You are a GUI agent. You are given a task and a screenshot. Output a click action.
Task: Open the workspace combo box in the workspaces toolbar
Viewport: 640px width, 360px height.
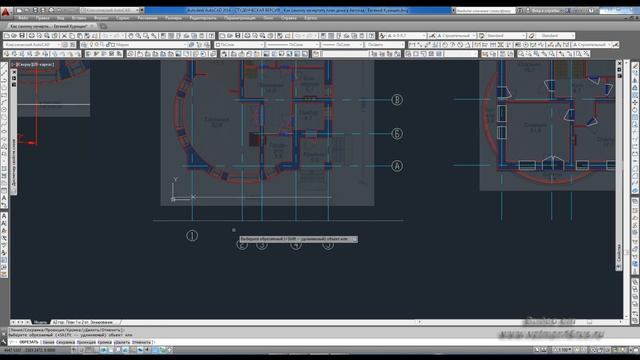coord(32,44)
